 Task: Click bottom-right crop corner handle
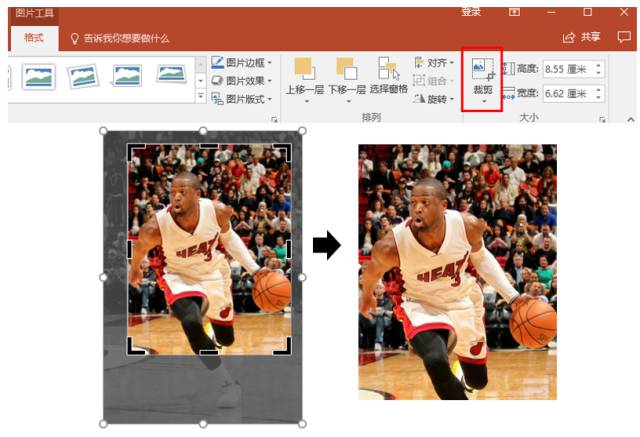[x=284, y=347]
